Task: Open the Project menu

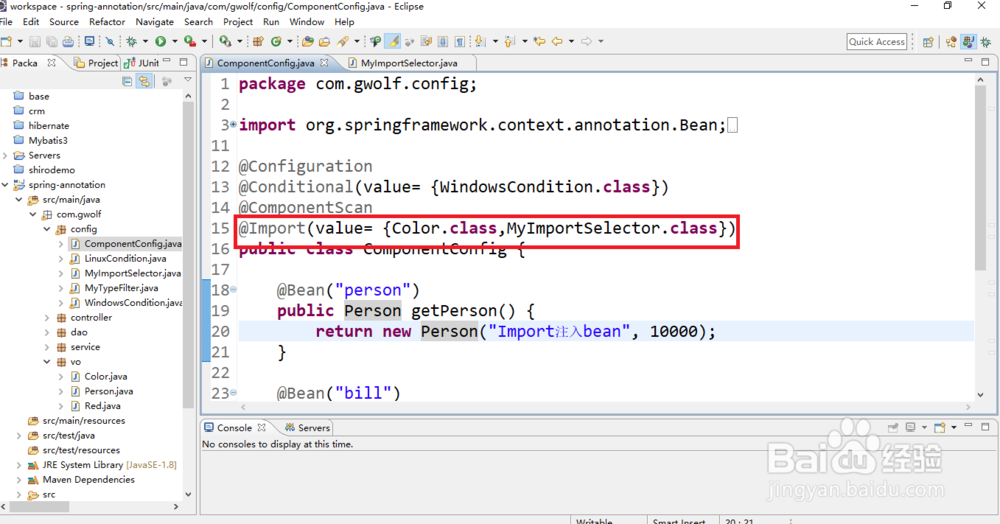Action: [x=238, y=22]
